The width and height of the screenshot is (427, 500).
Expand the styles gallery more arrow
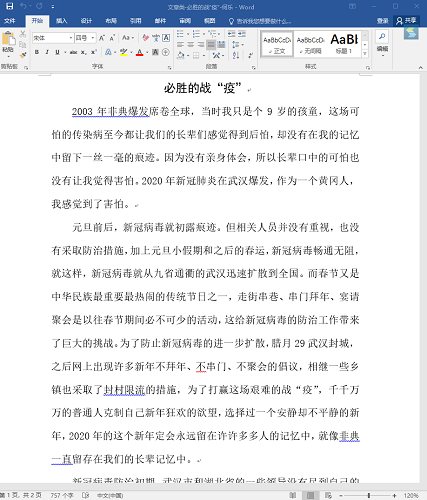pyautogui.click(x=365, y=53)
